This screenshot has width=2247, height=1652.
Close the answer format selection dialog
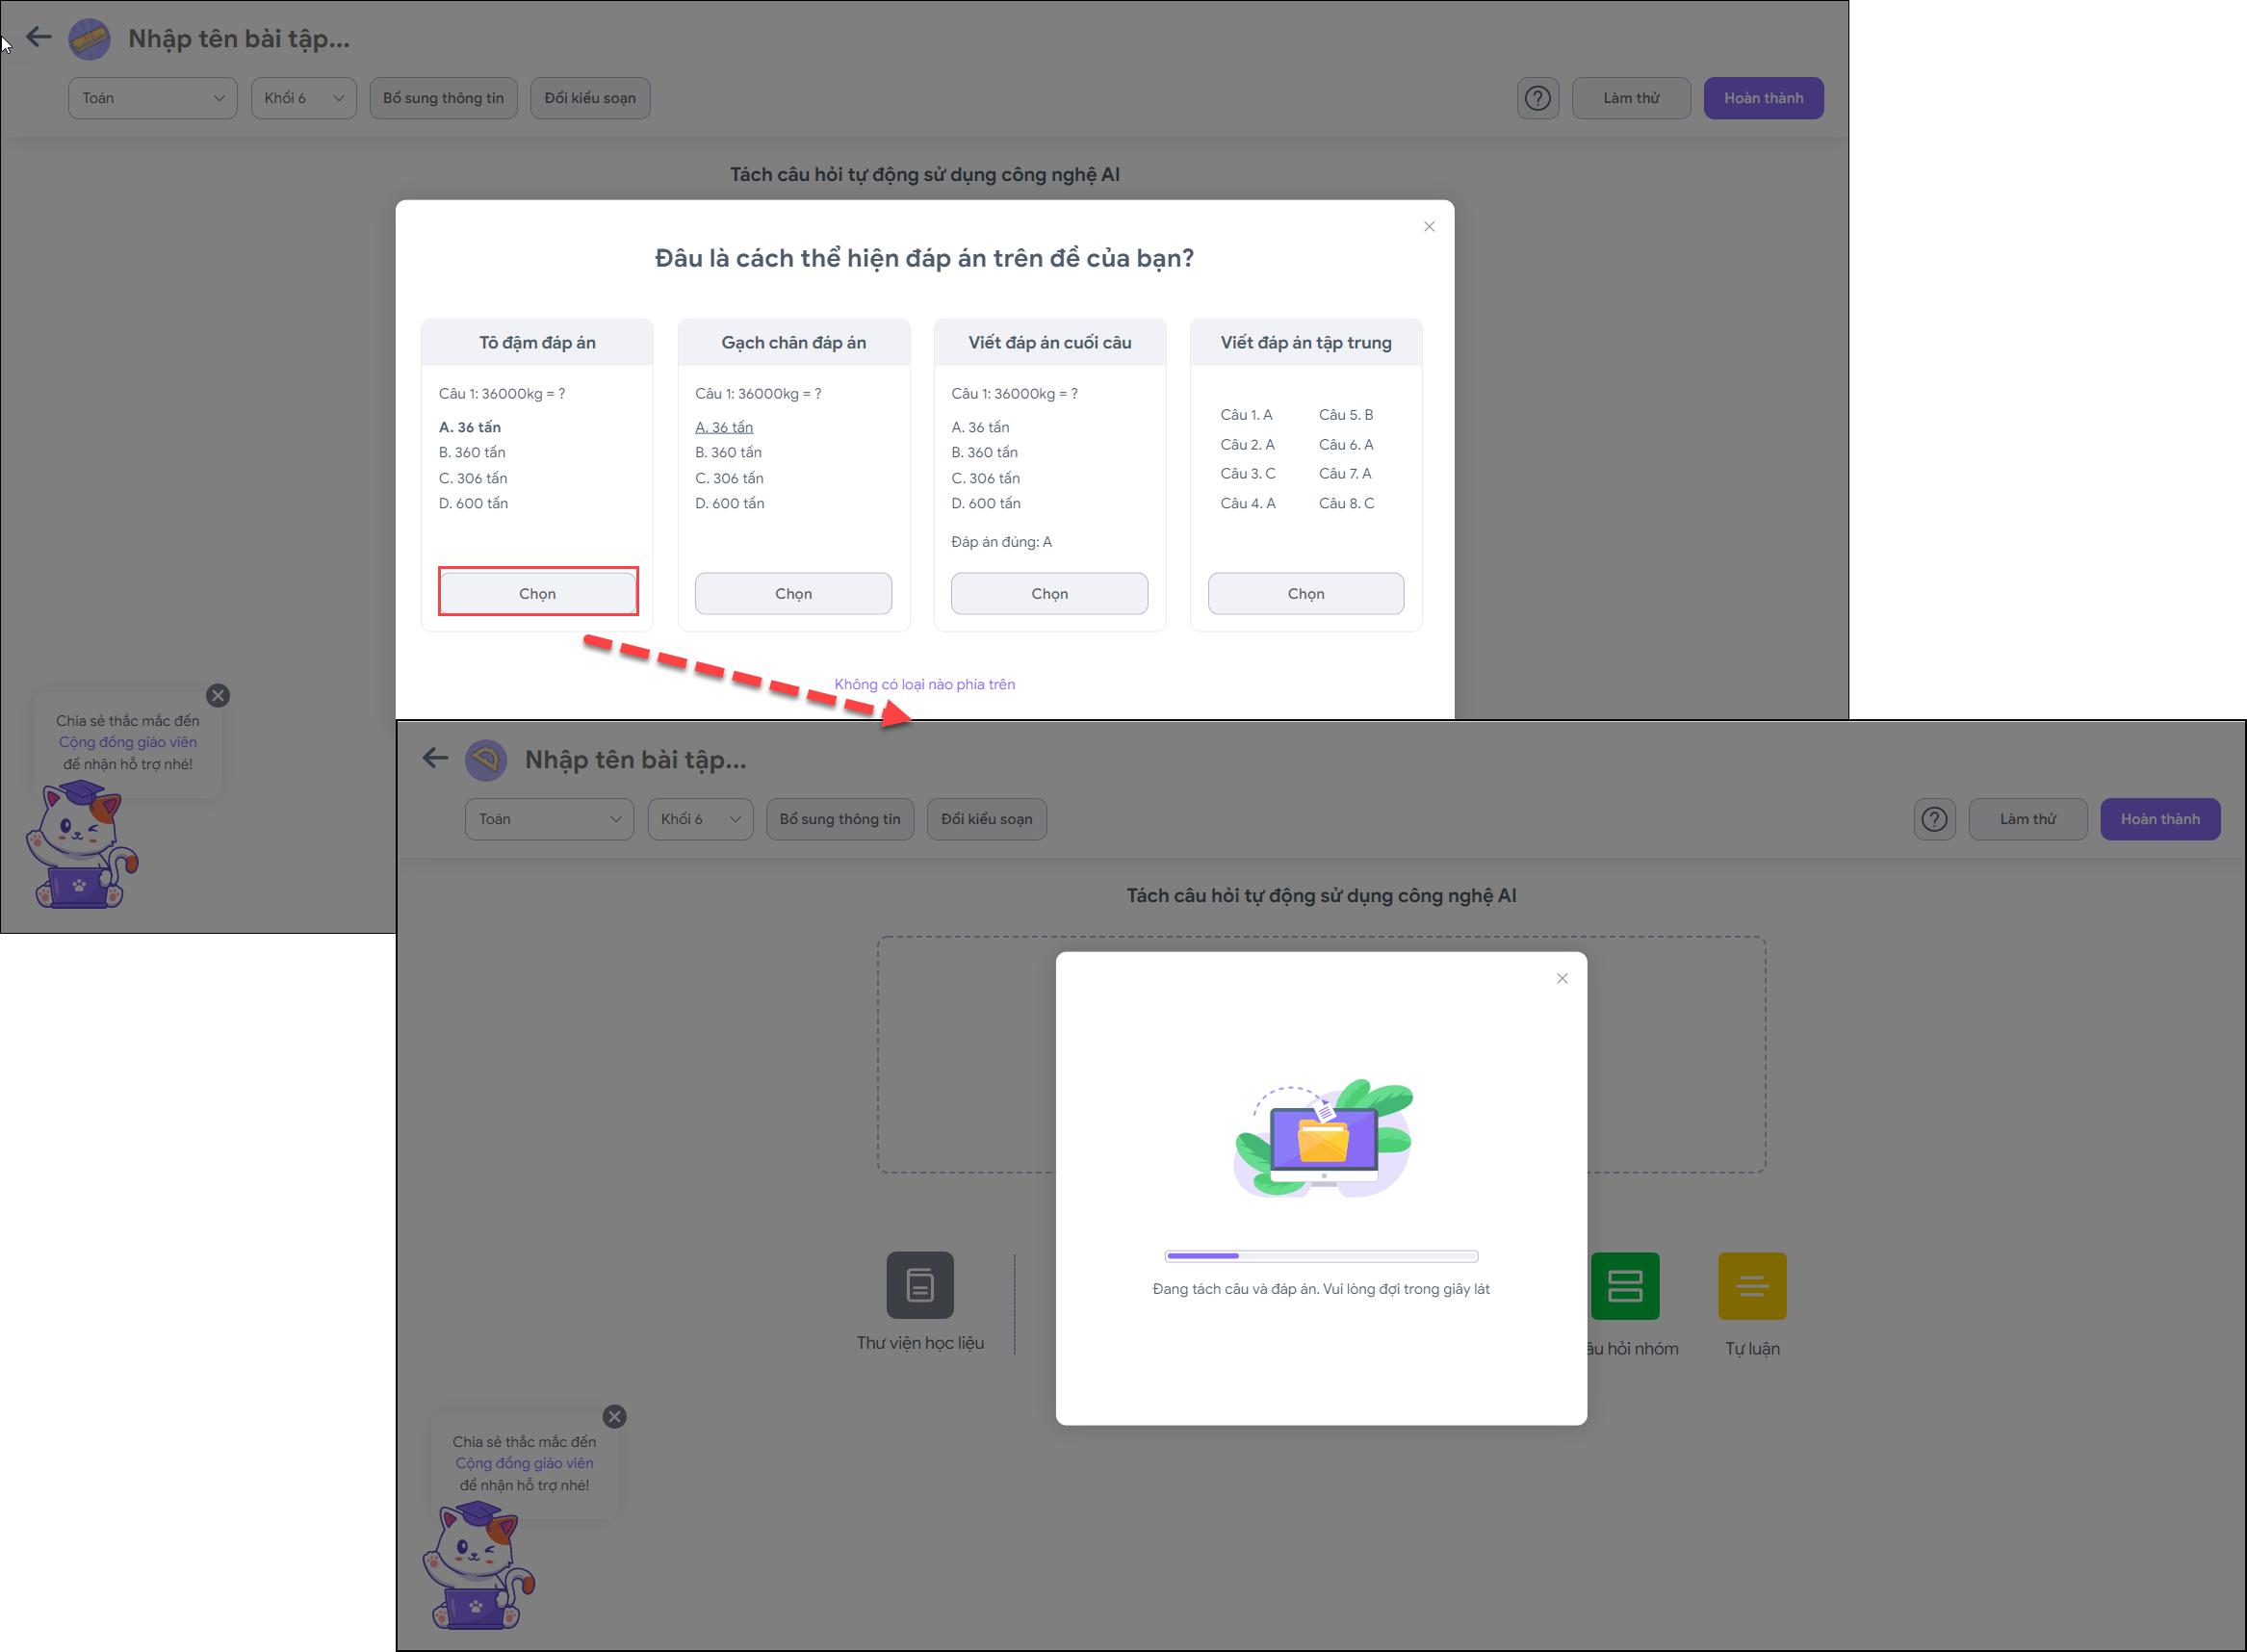coord(1428,227)
